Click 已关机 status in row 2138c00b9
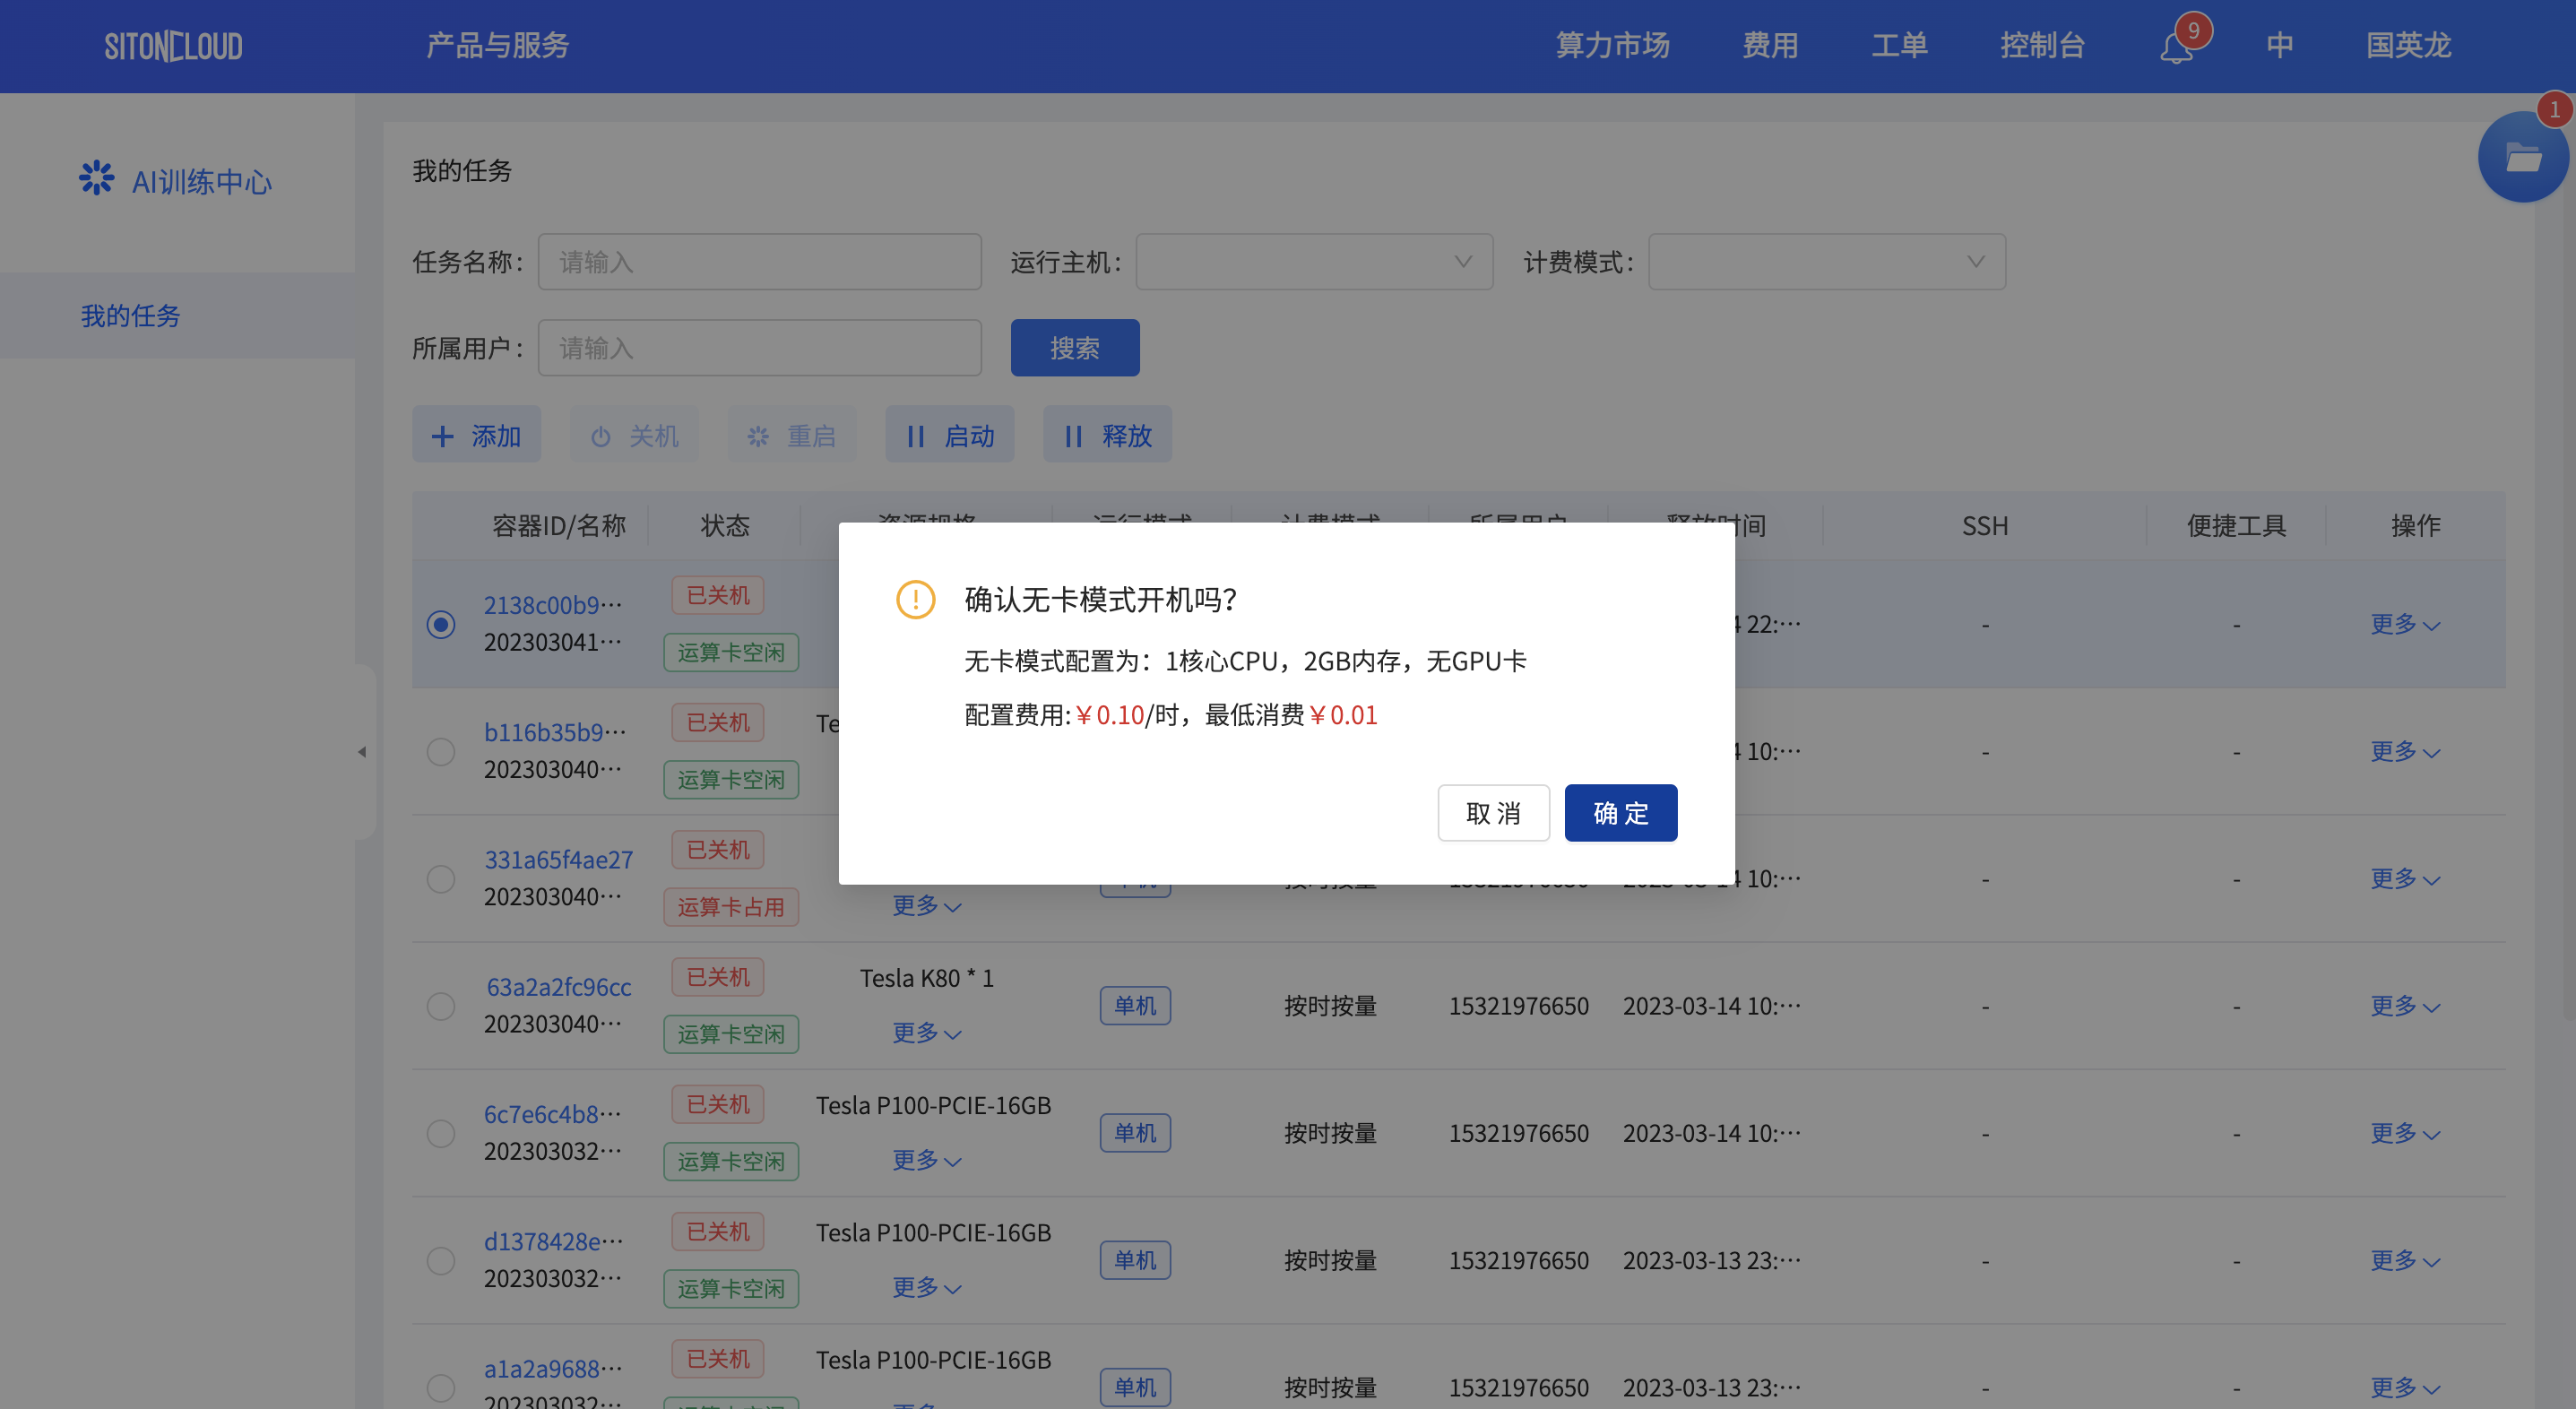This screenshot has height=1409, width=2576. point(717,595)
